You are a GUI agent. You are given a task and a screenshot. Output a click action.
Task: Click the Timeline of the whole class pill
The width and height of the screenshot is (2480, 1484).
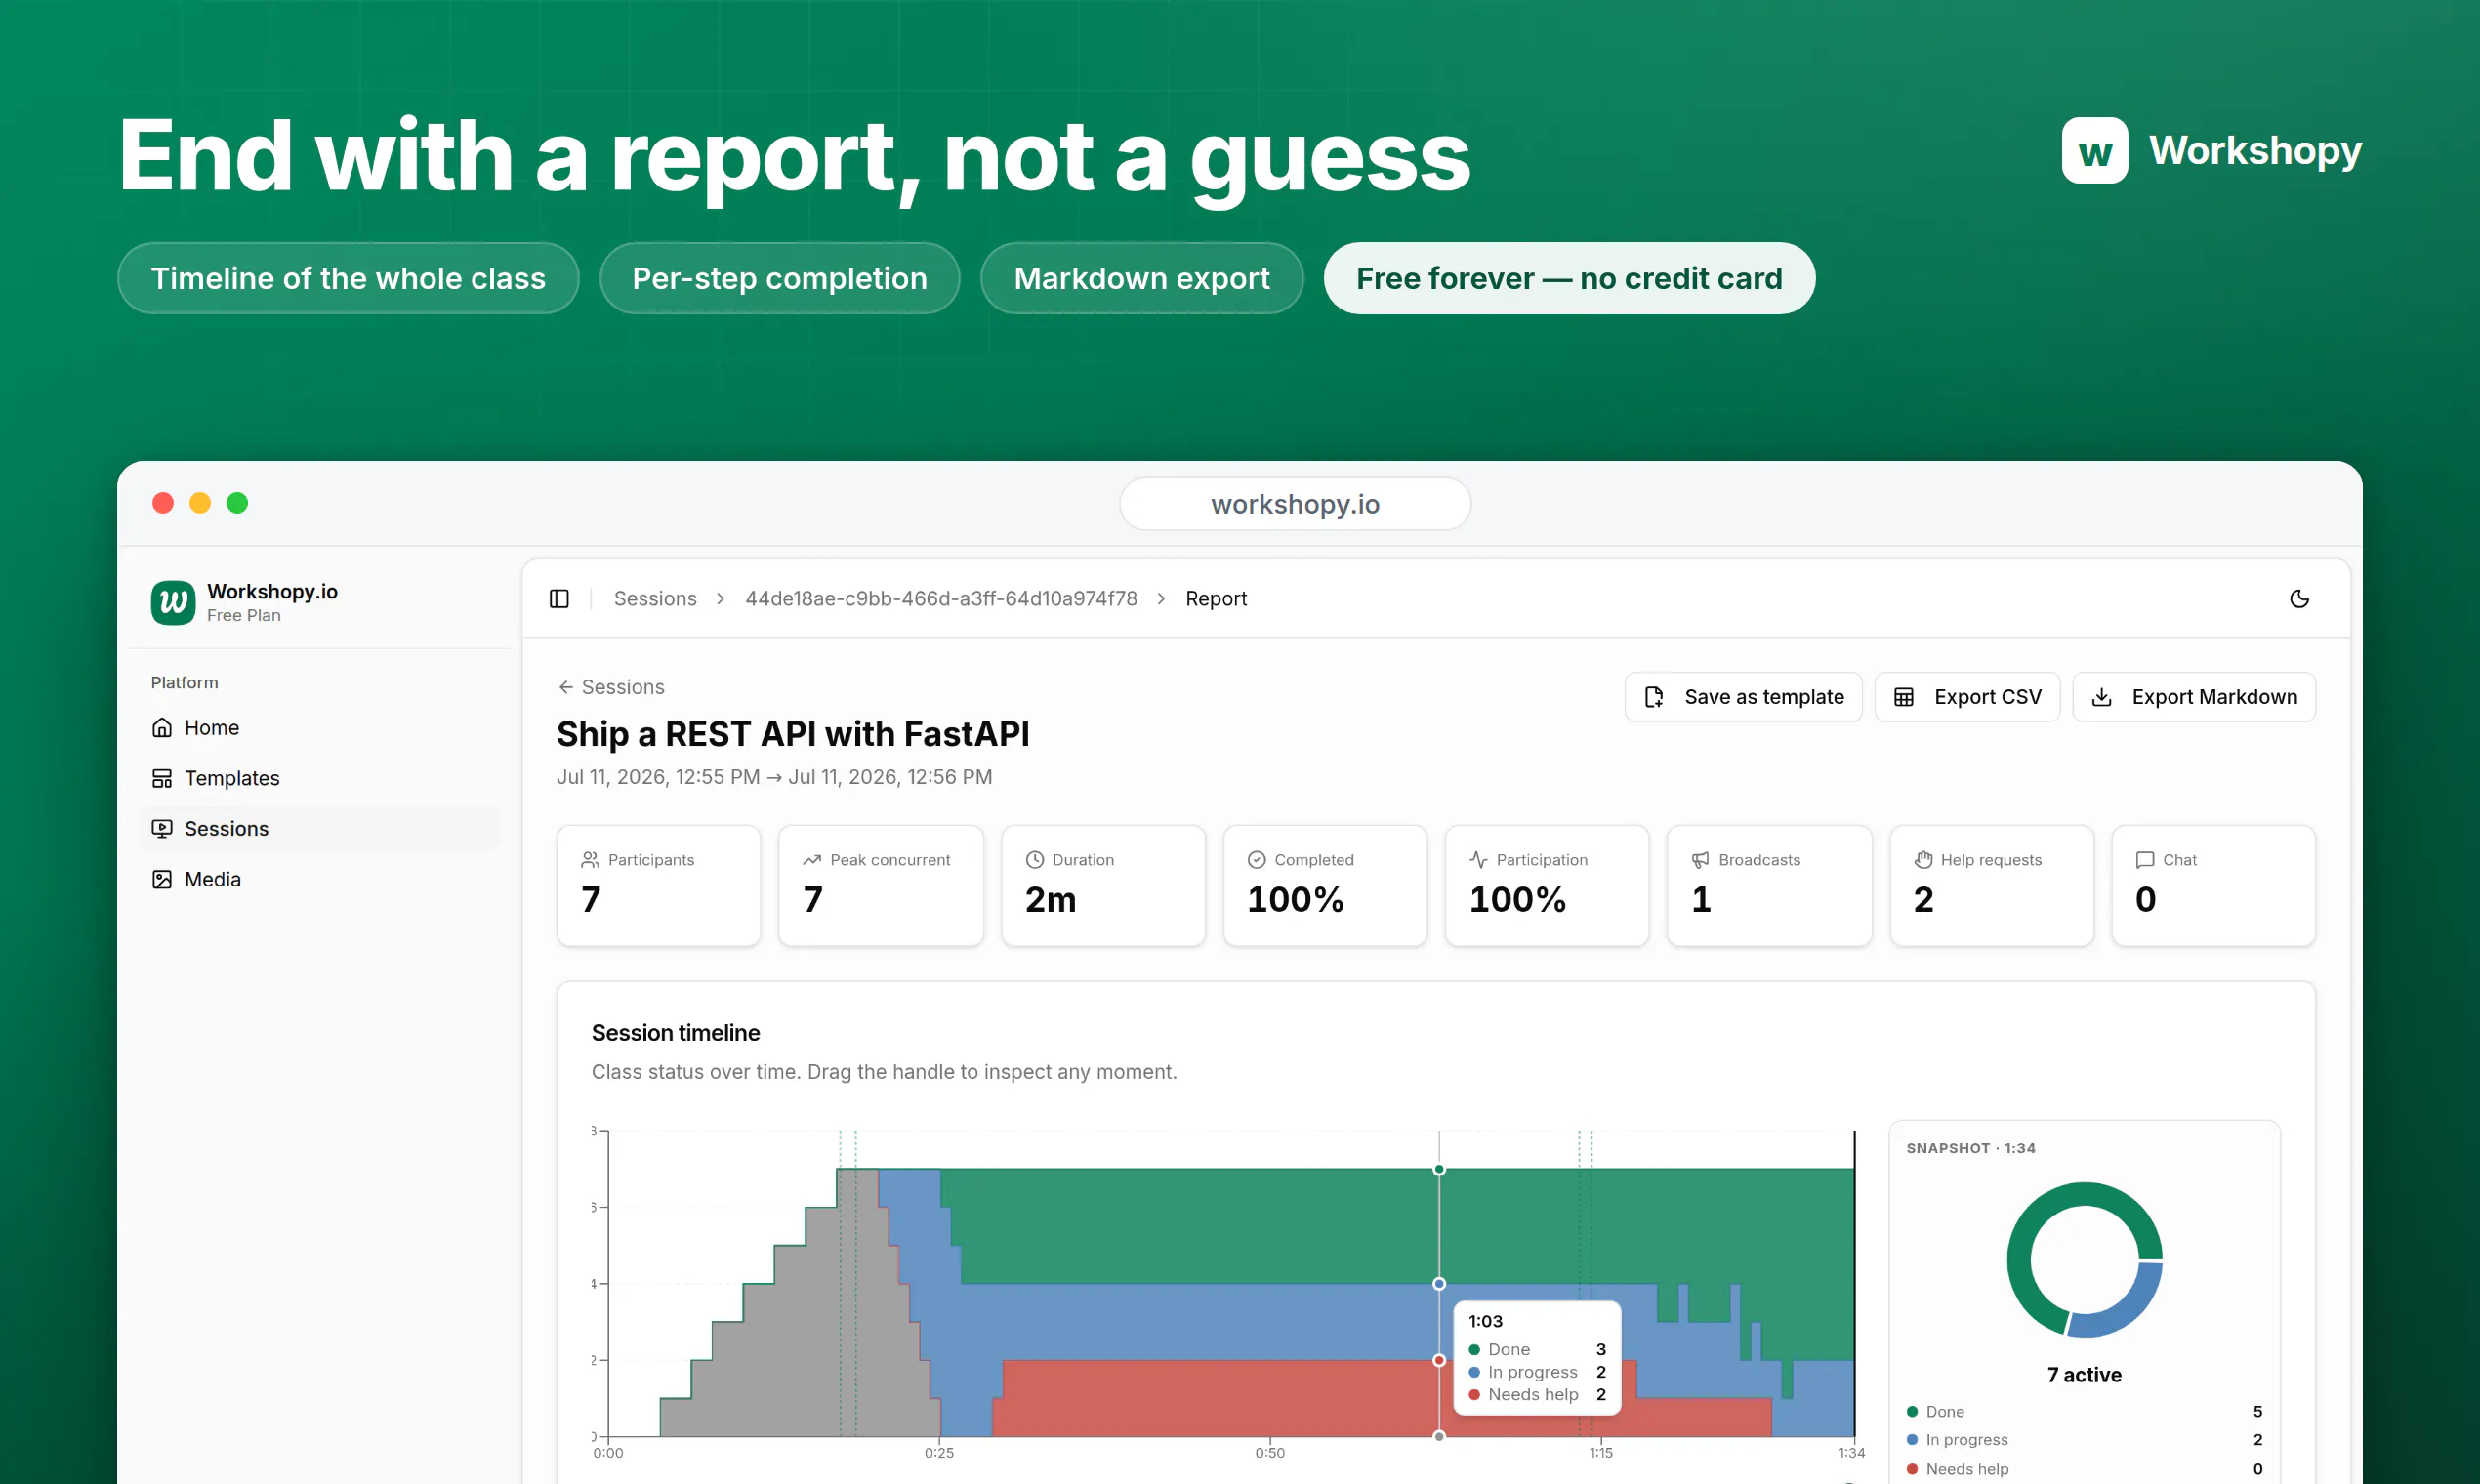(348, 278)
